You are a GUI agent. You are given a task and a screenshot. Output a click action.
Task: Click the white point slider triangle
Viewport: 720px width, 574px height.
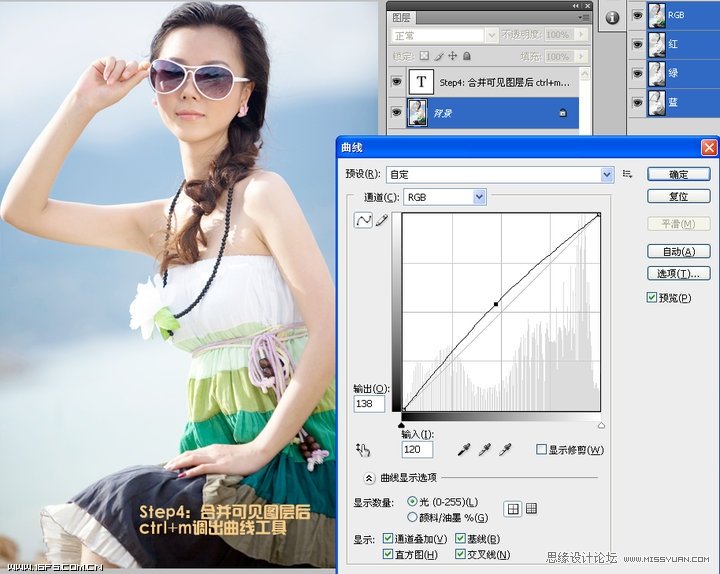pos(601,425)
